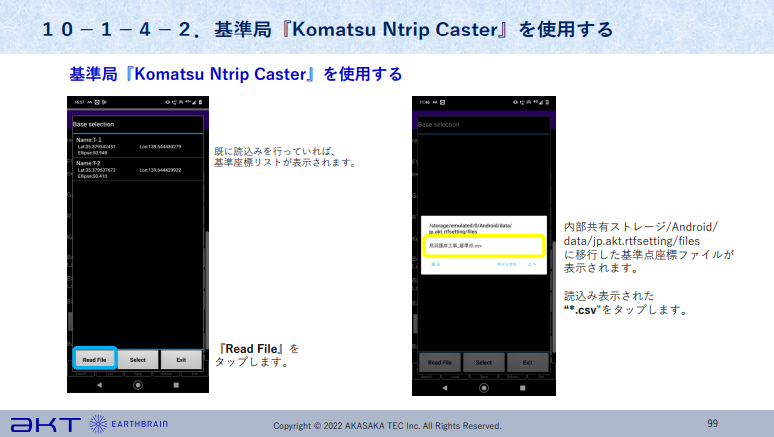Tap Android back icon in right phone

click(x=445, y=388)
